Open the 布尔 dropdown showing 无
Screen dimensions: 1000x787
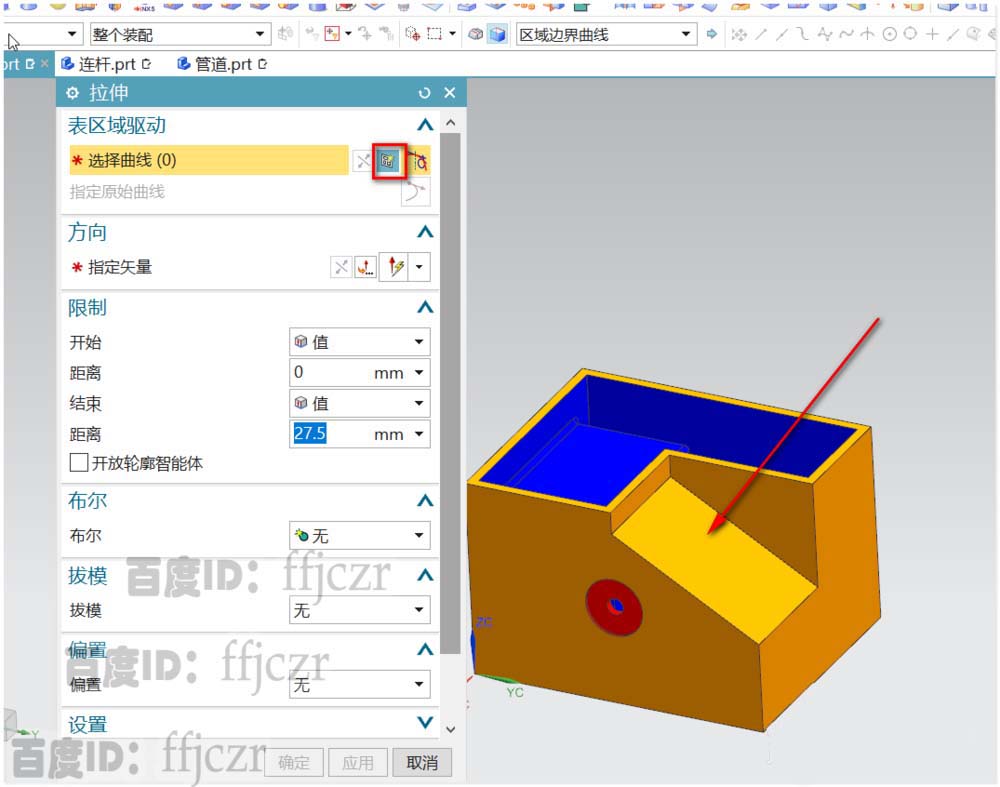(360, 536)
